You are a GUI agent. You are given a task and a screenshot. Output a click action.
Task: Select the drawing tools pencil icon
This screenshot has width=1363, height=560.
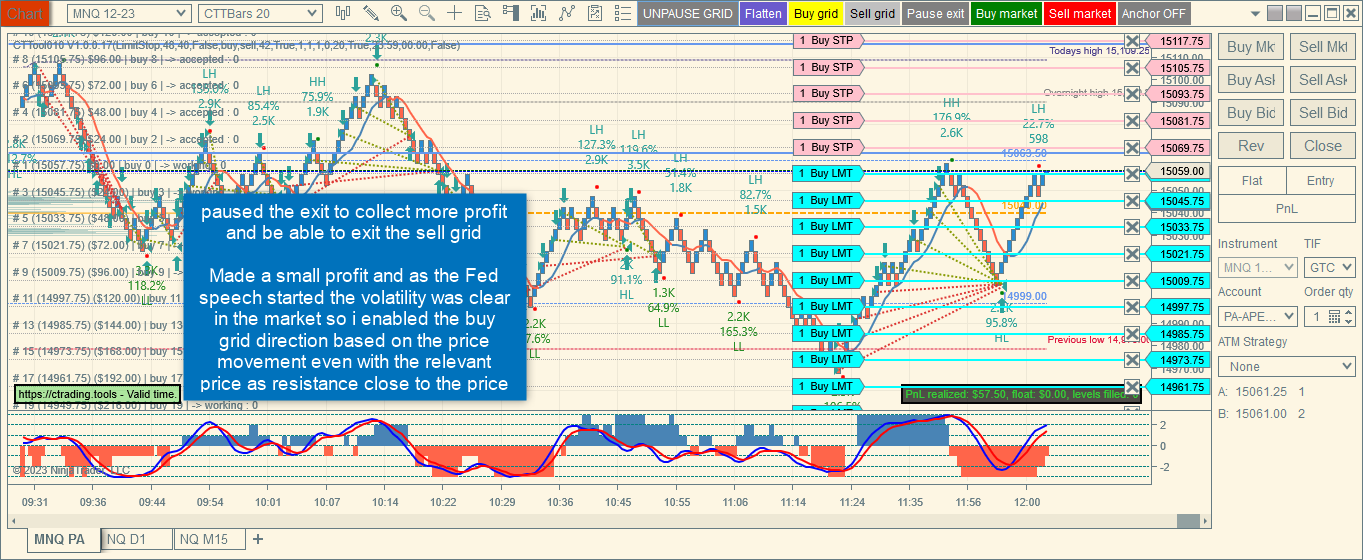coord(371,13)
